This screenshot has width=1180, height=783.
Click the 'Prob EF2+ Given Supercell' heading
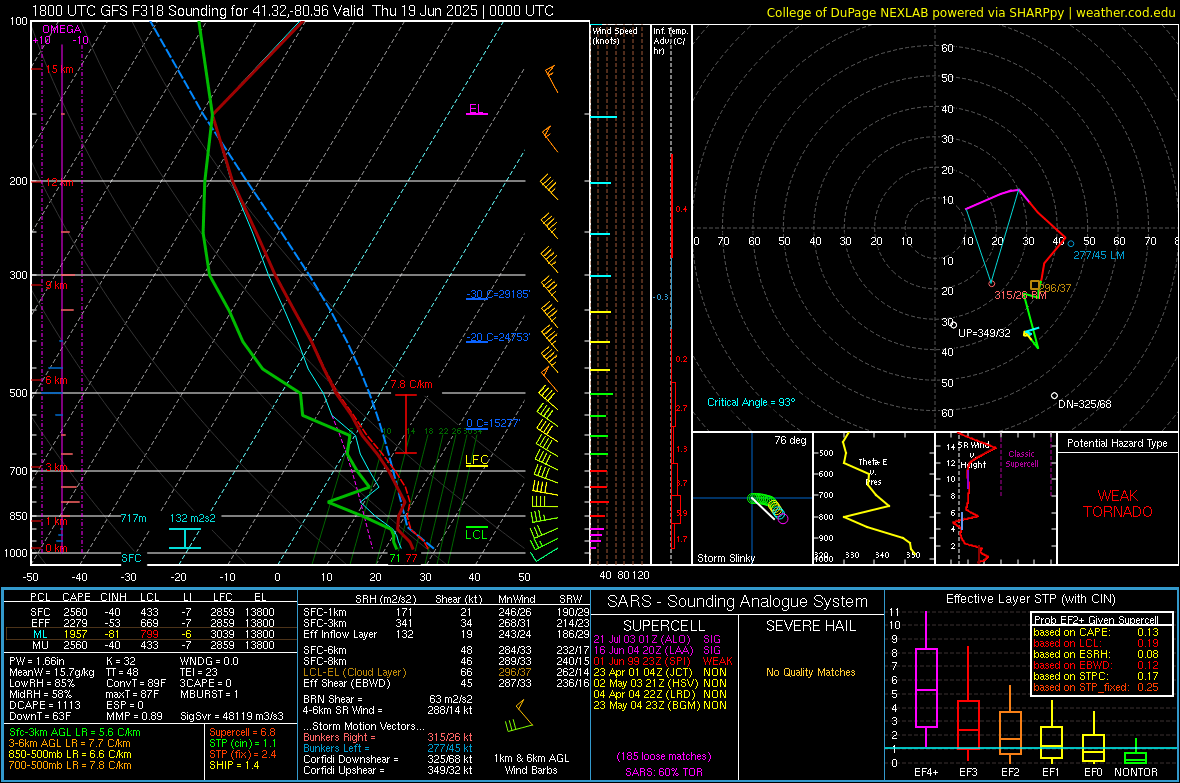(x=1096, y=620)
